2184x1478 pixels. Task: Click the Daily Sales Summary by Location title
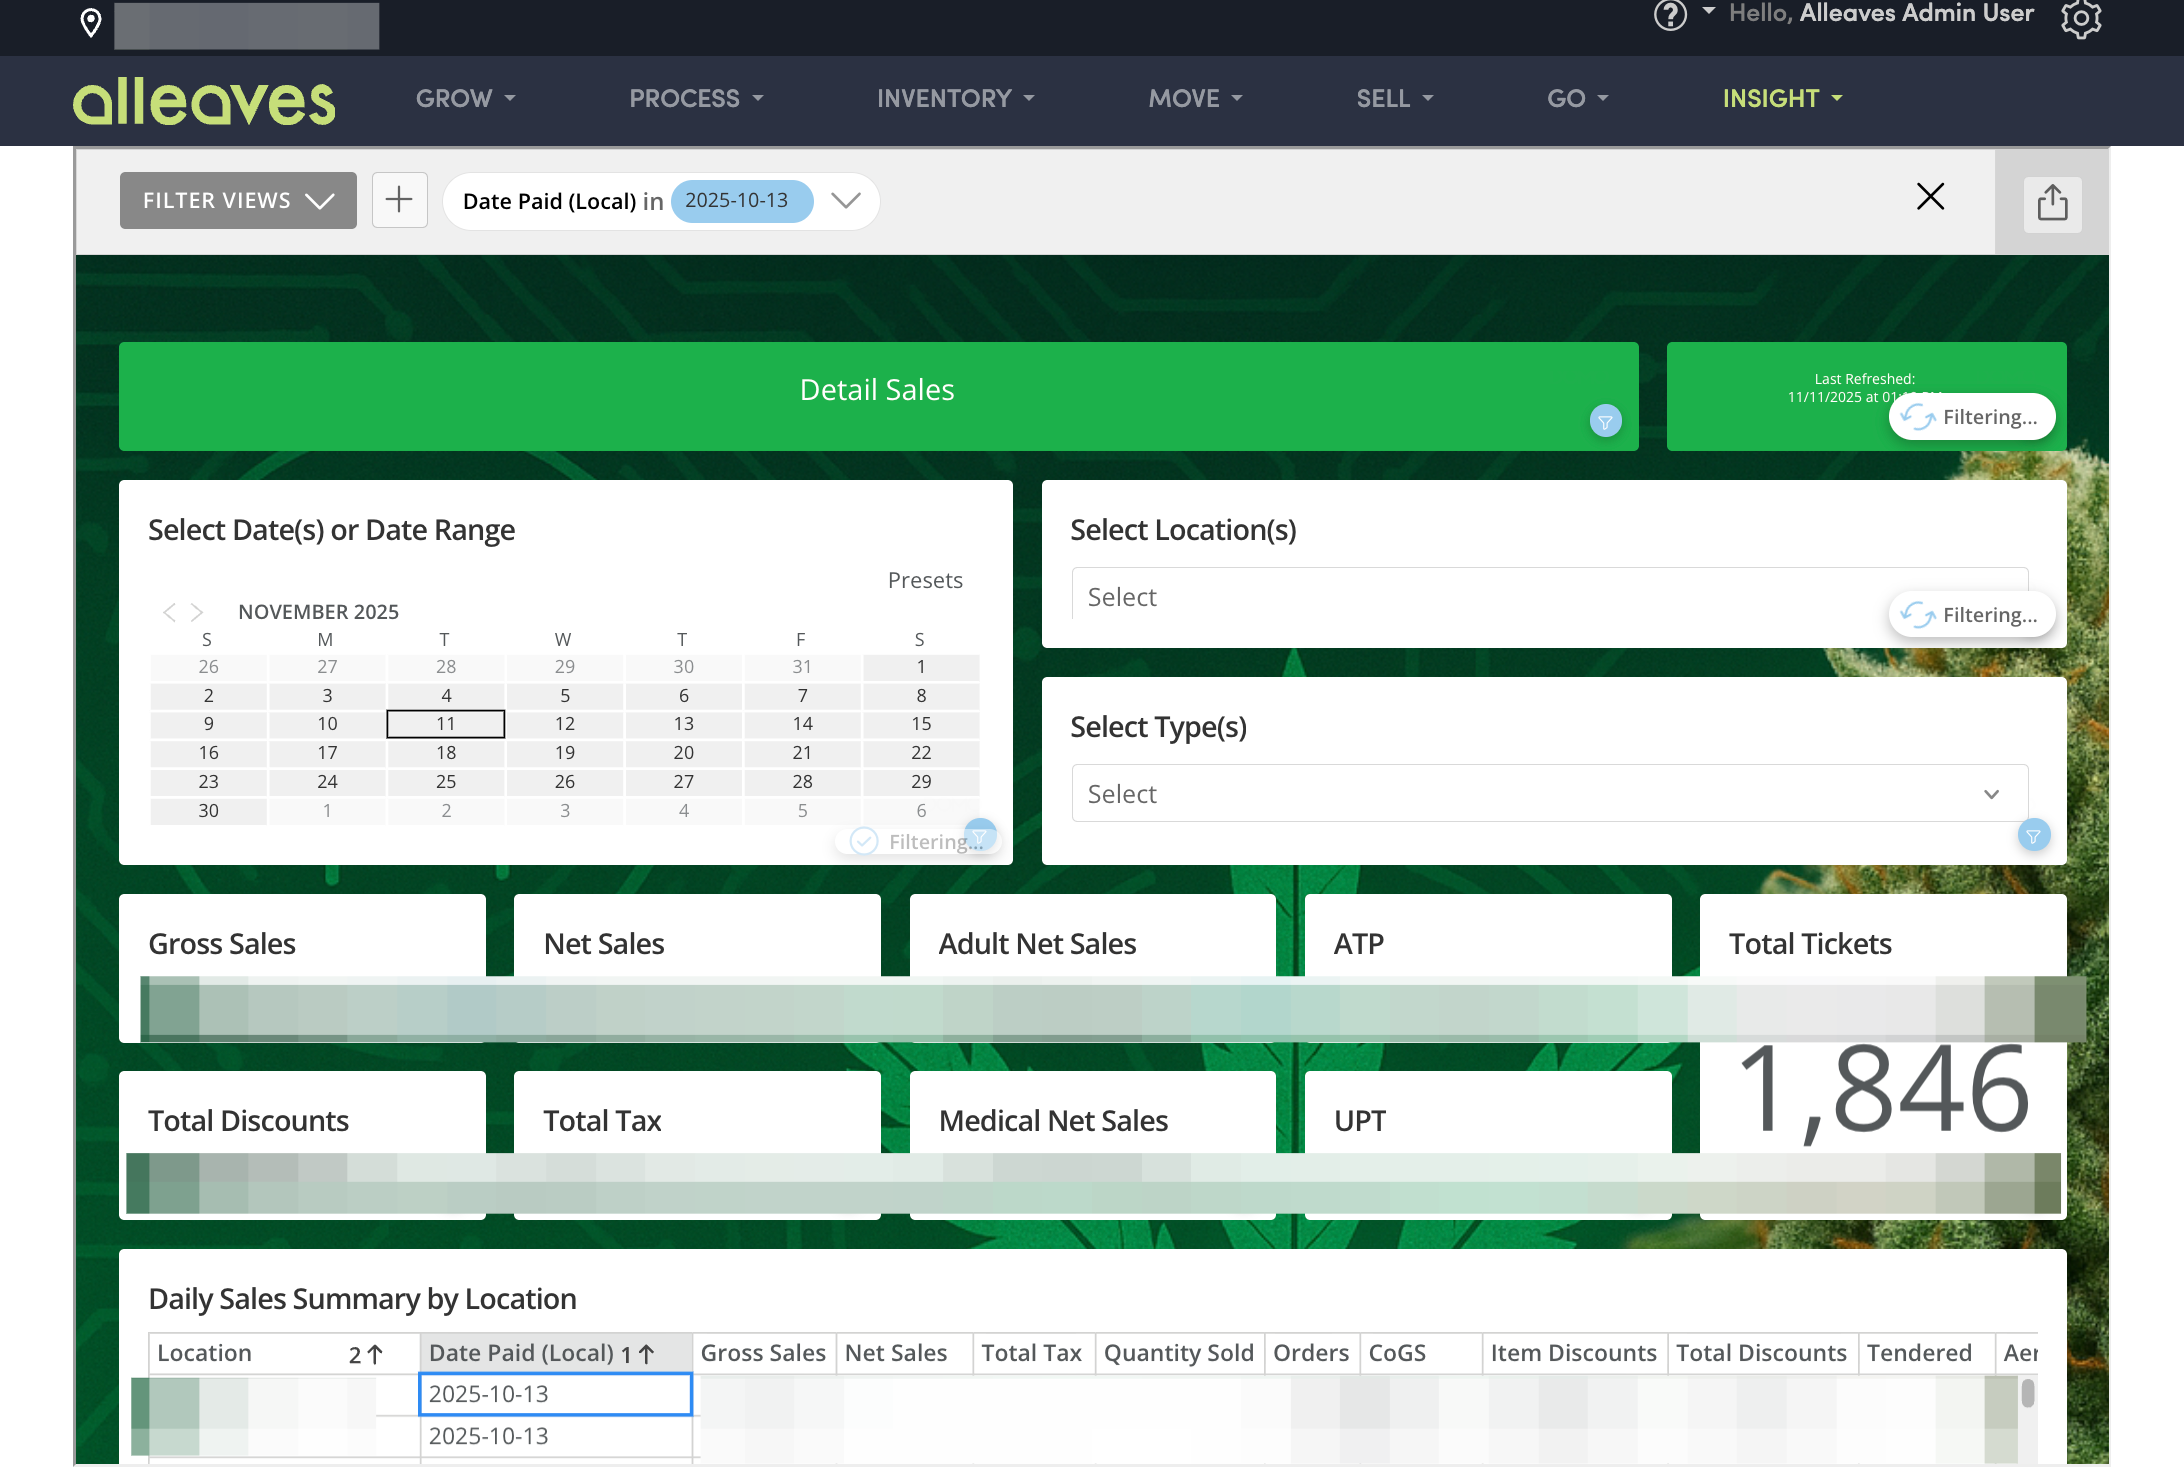coord(362,1299)
